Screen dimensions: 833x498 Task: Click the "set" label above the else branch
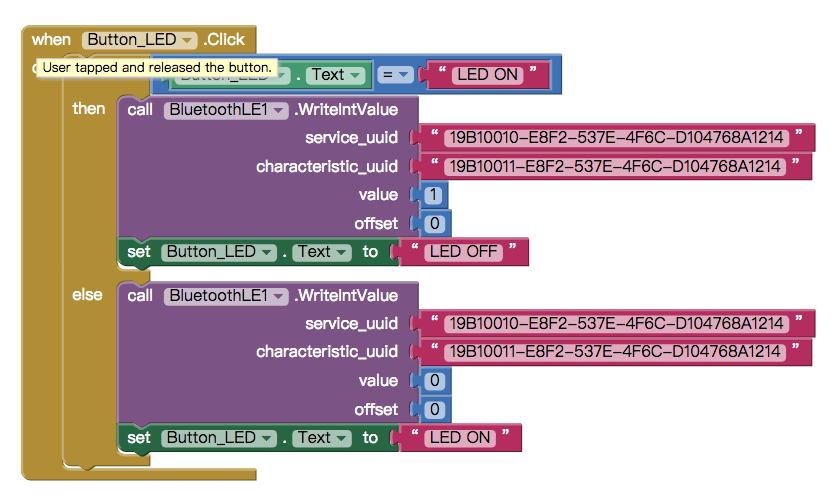[139, 252]
